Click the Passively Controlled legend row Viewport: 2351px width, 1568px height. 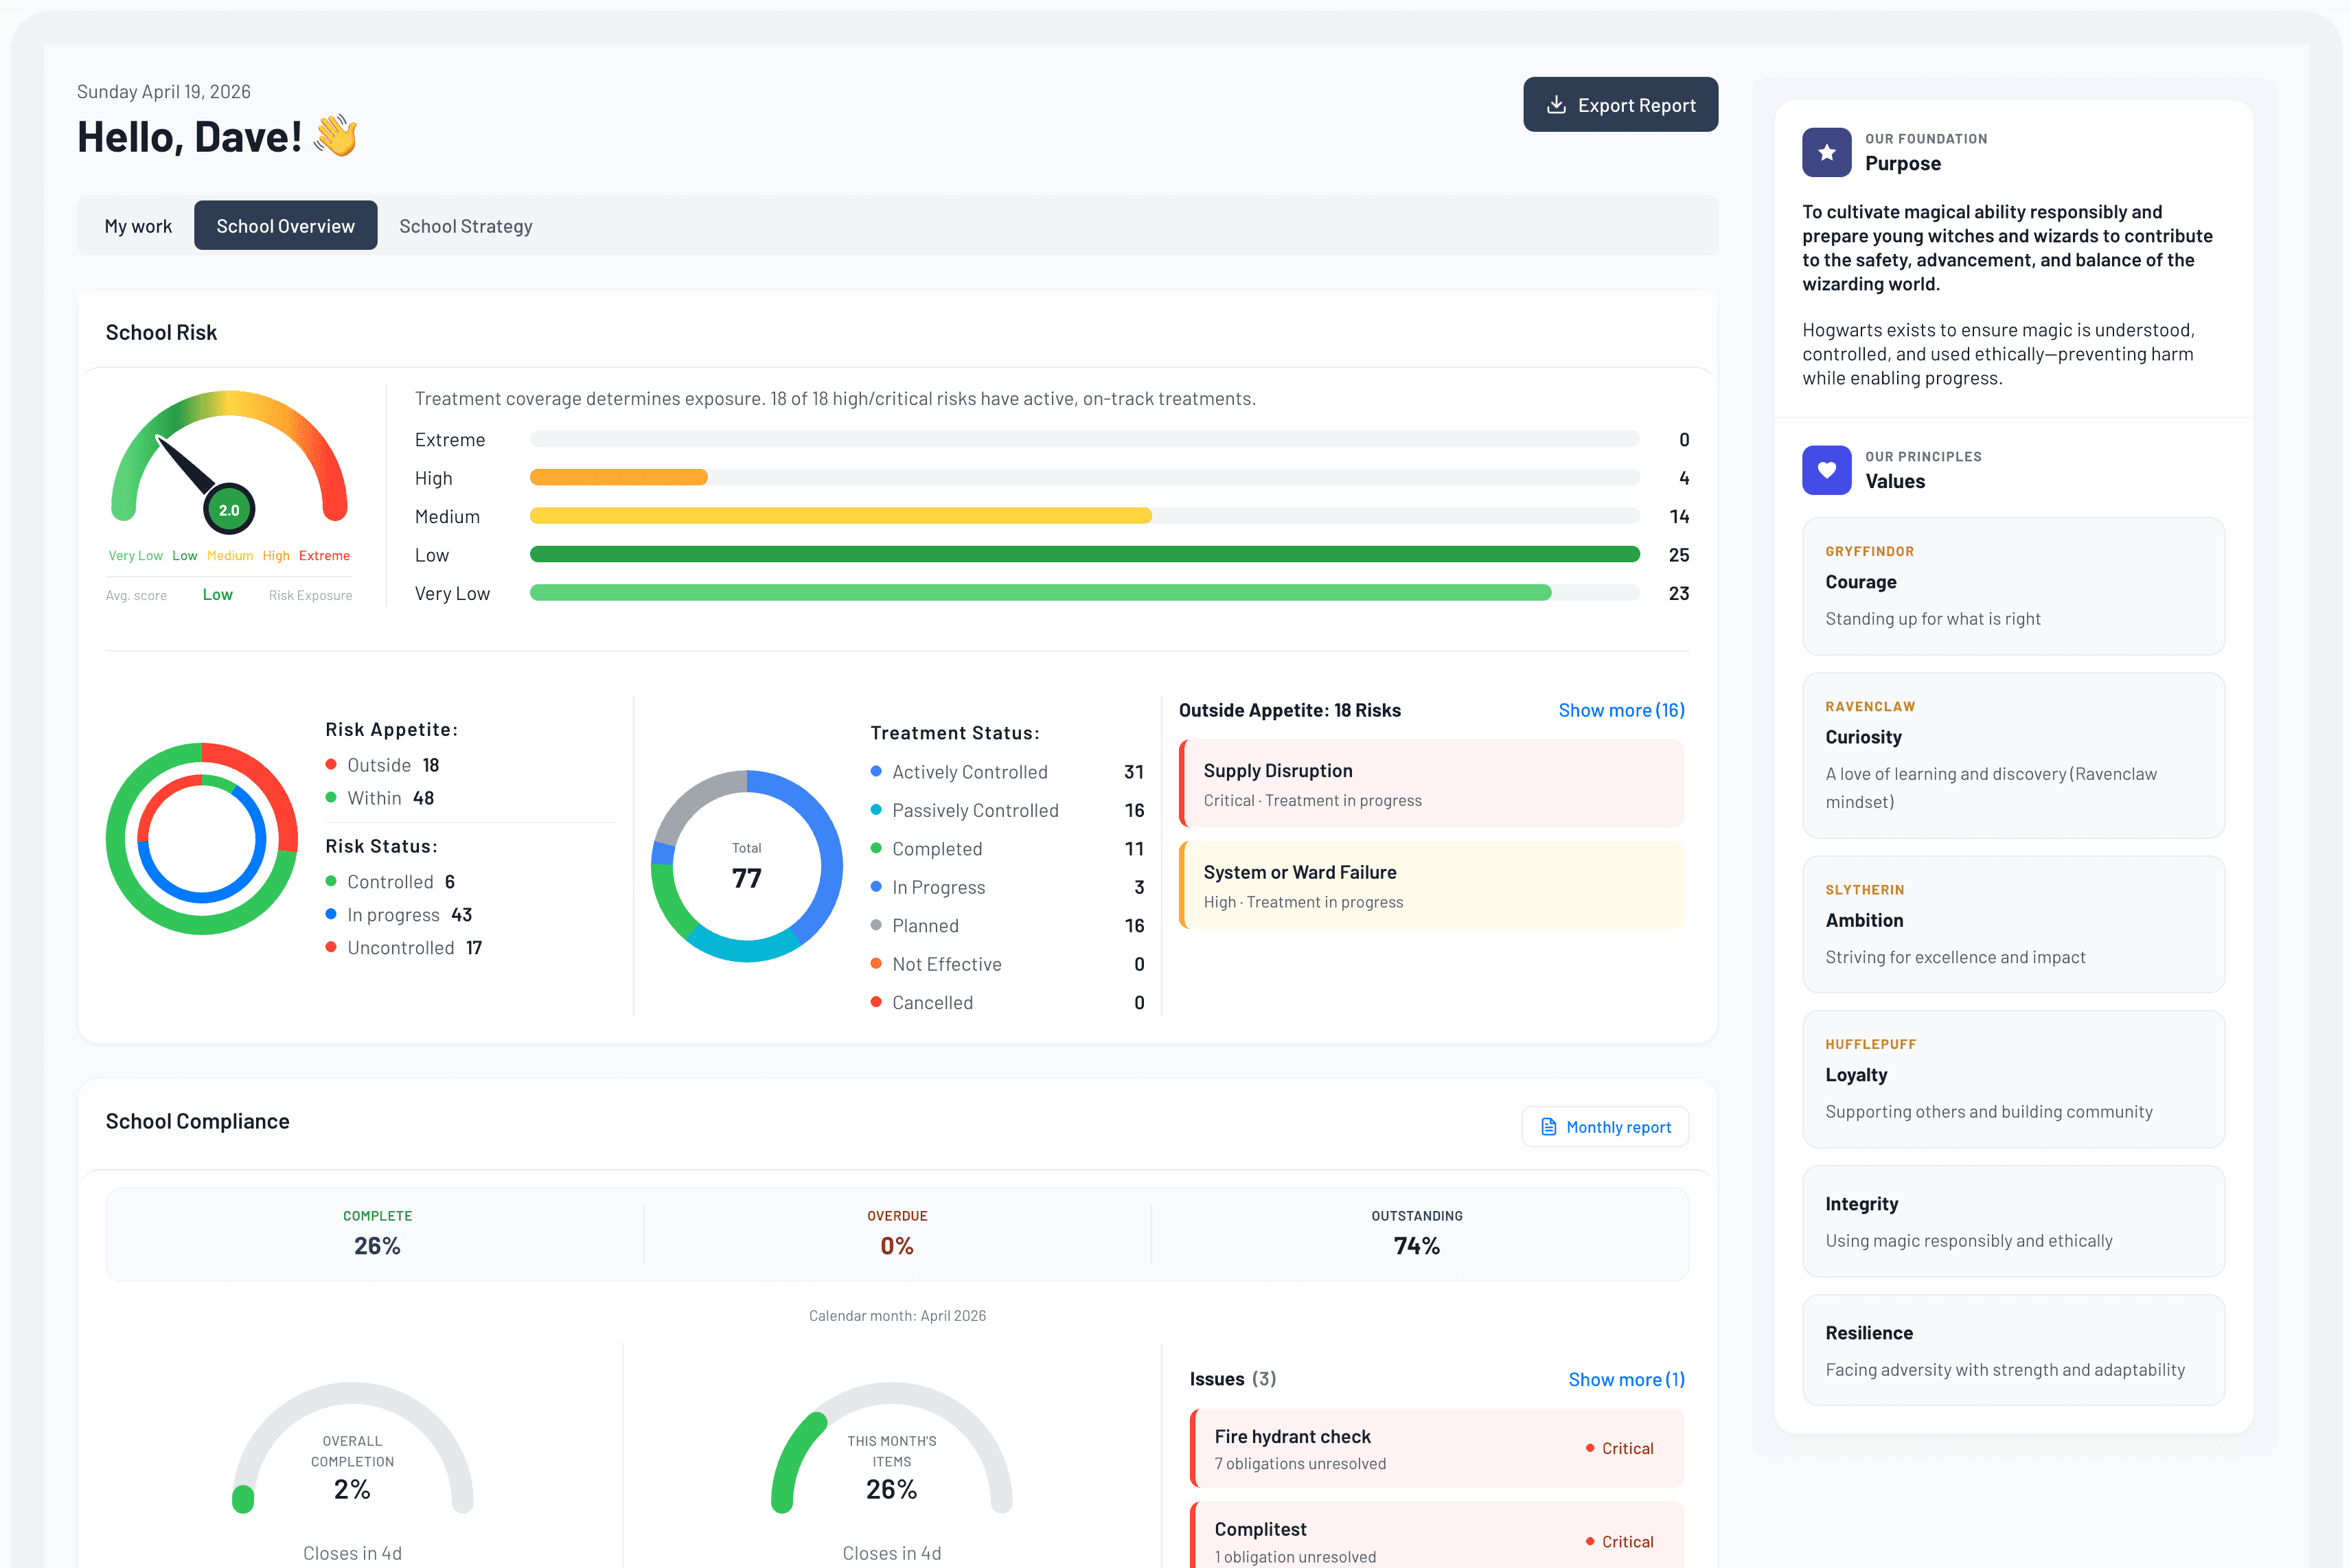(x=1007, y=810)
